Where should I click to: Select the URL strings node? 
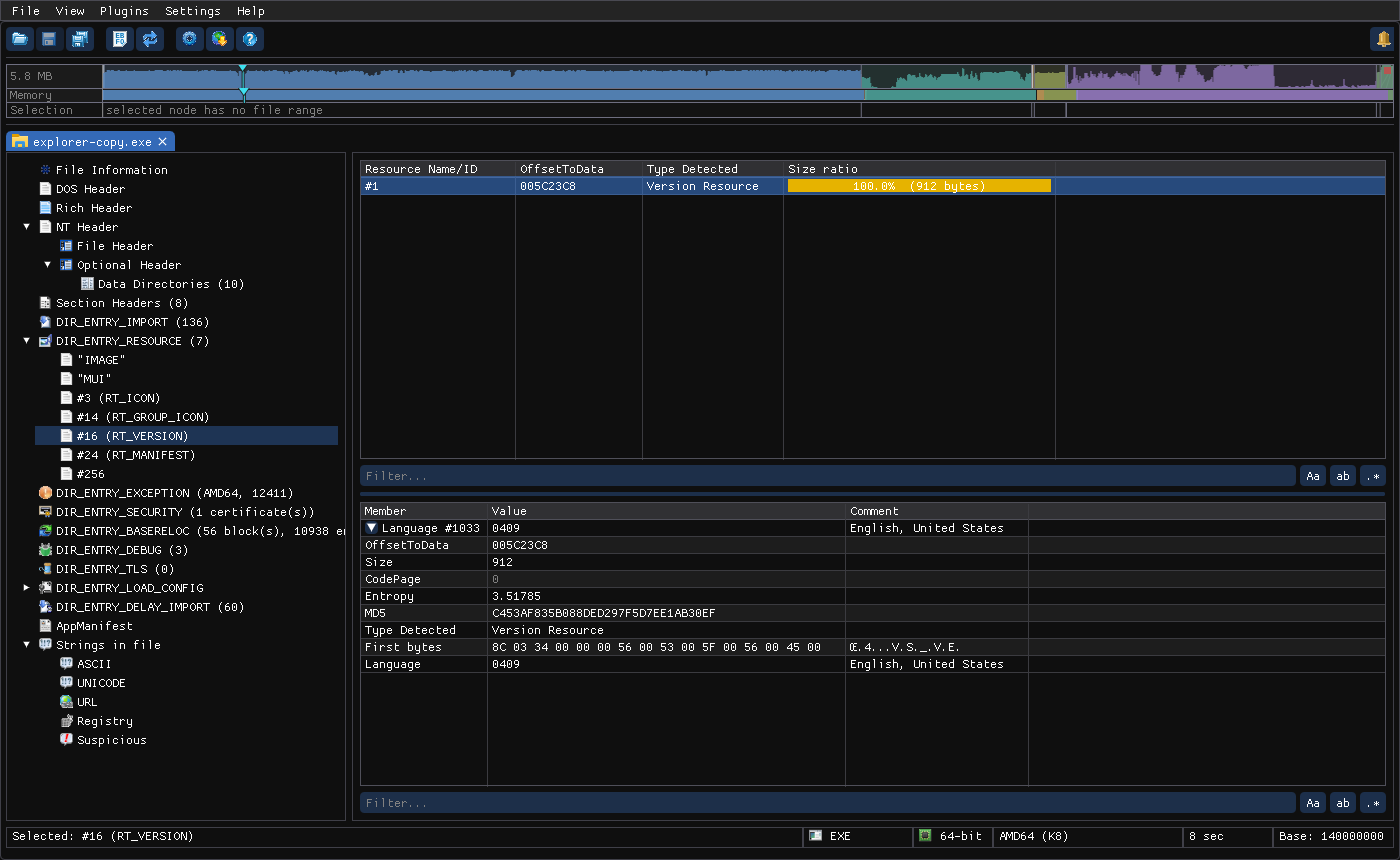(x=87, y=702)
